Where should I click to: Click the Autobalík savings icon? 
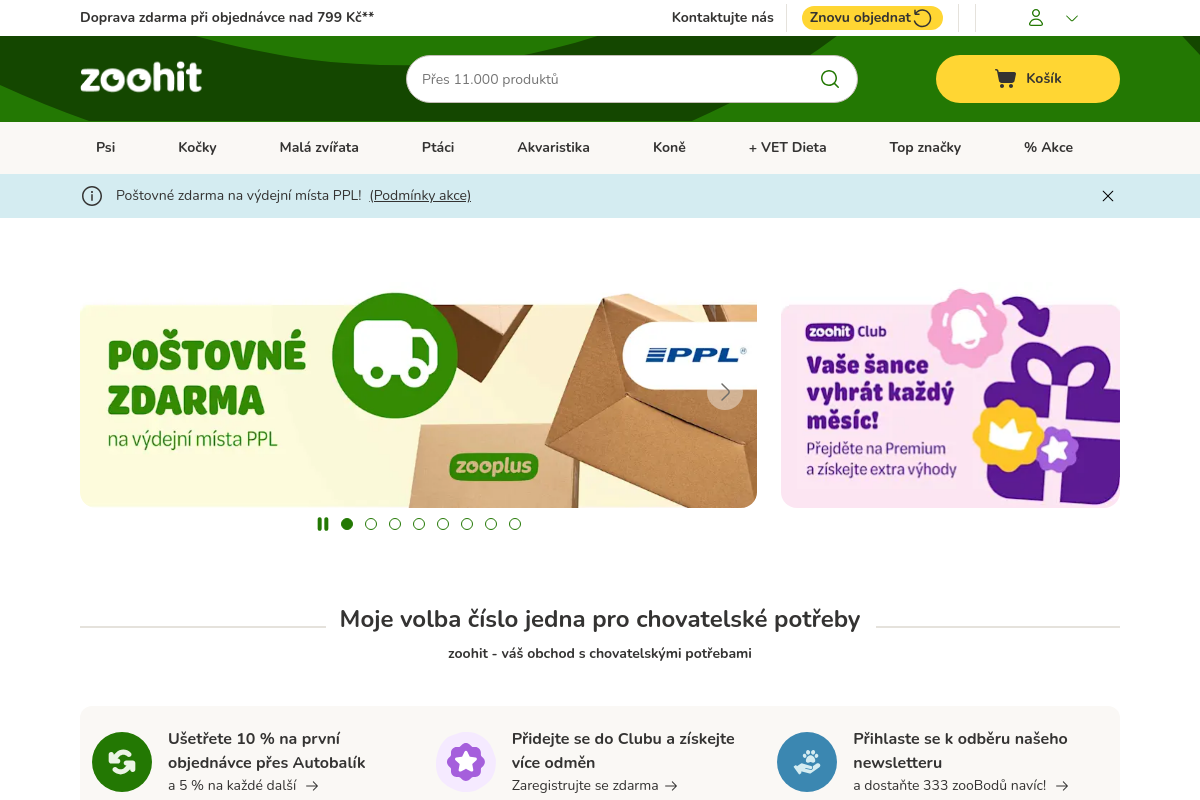pyautogui.click(x=122, y=762)
